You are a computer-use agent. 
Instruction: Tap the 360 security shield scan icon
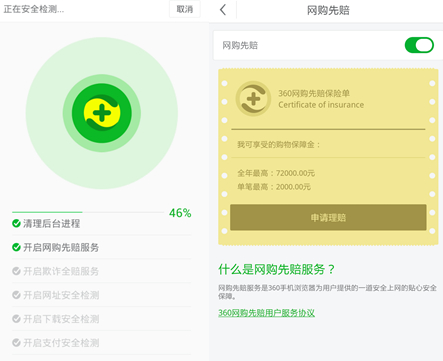point(102,113)
